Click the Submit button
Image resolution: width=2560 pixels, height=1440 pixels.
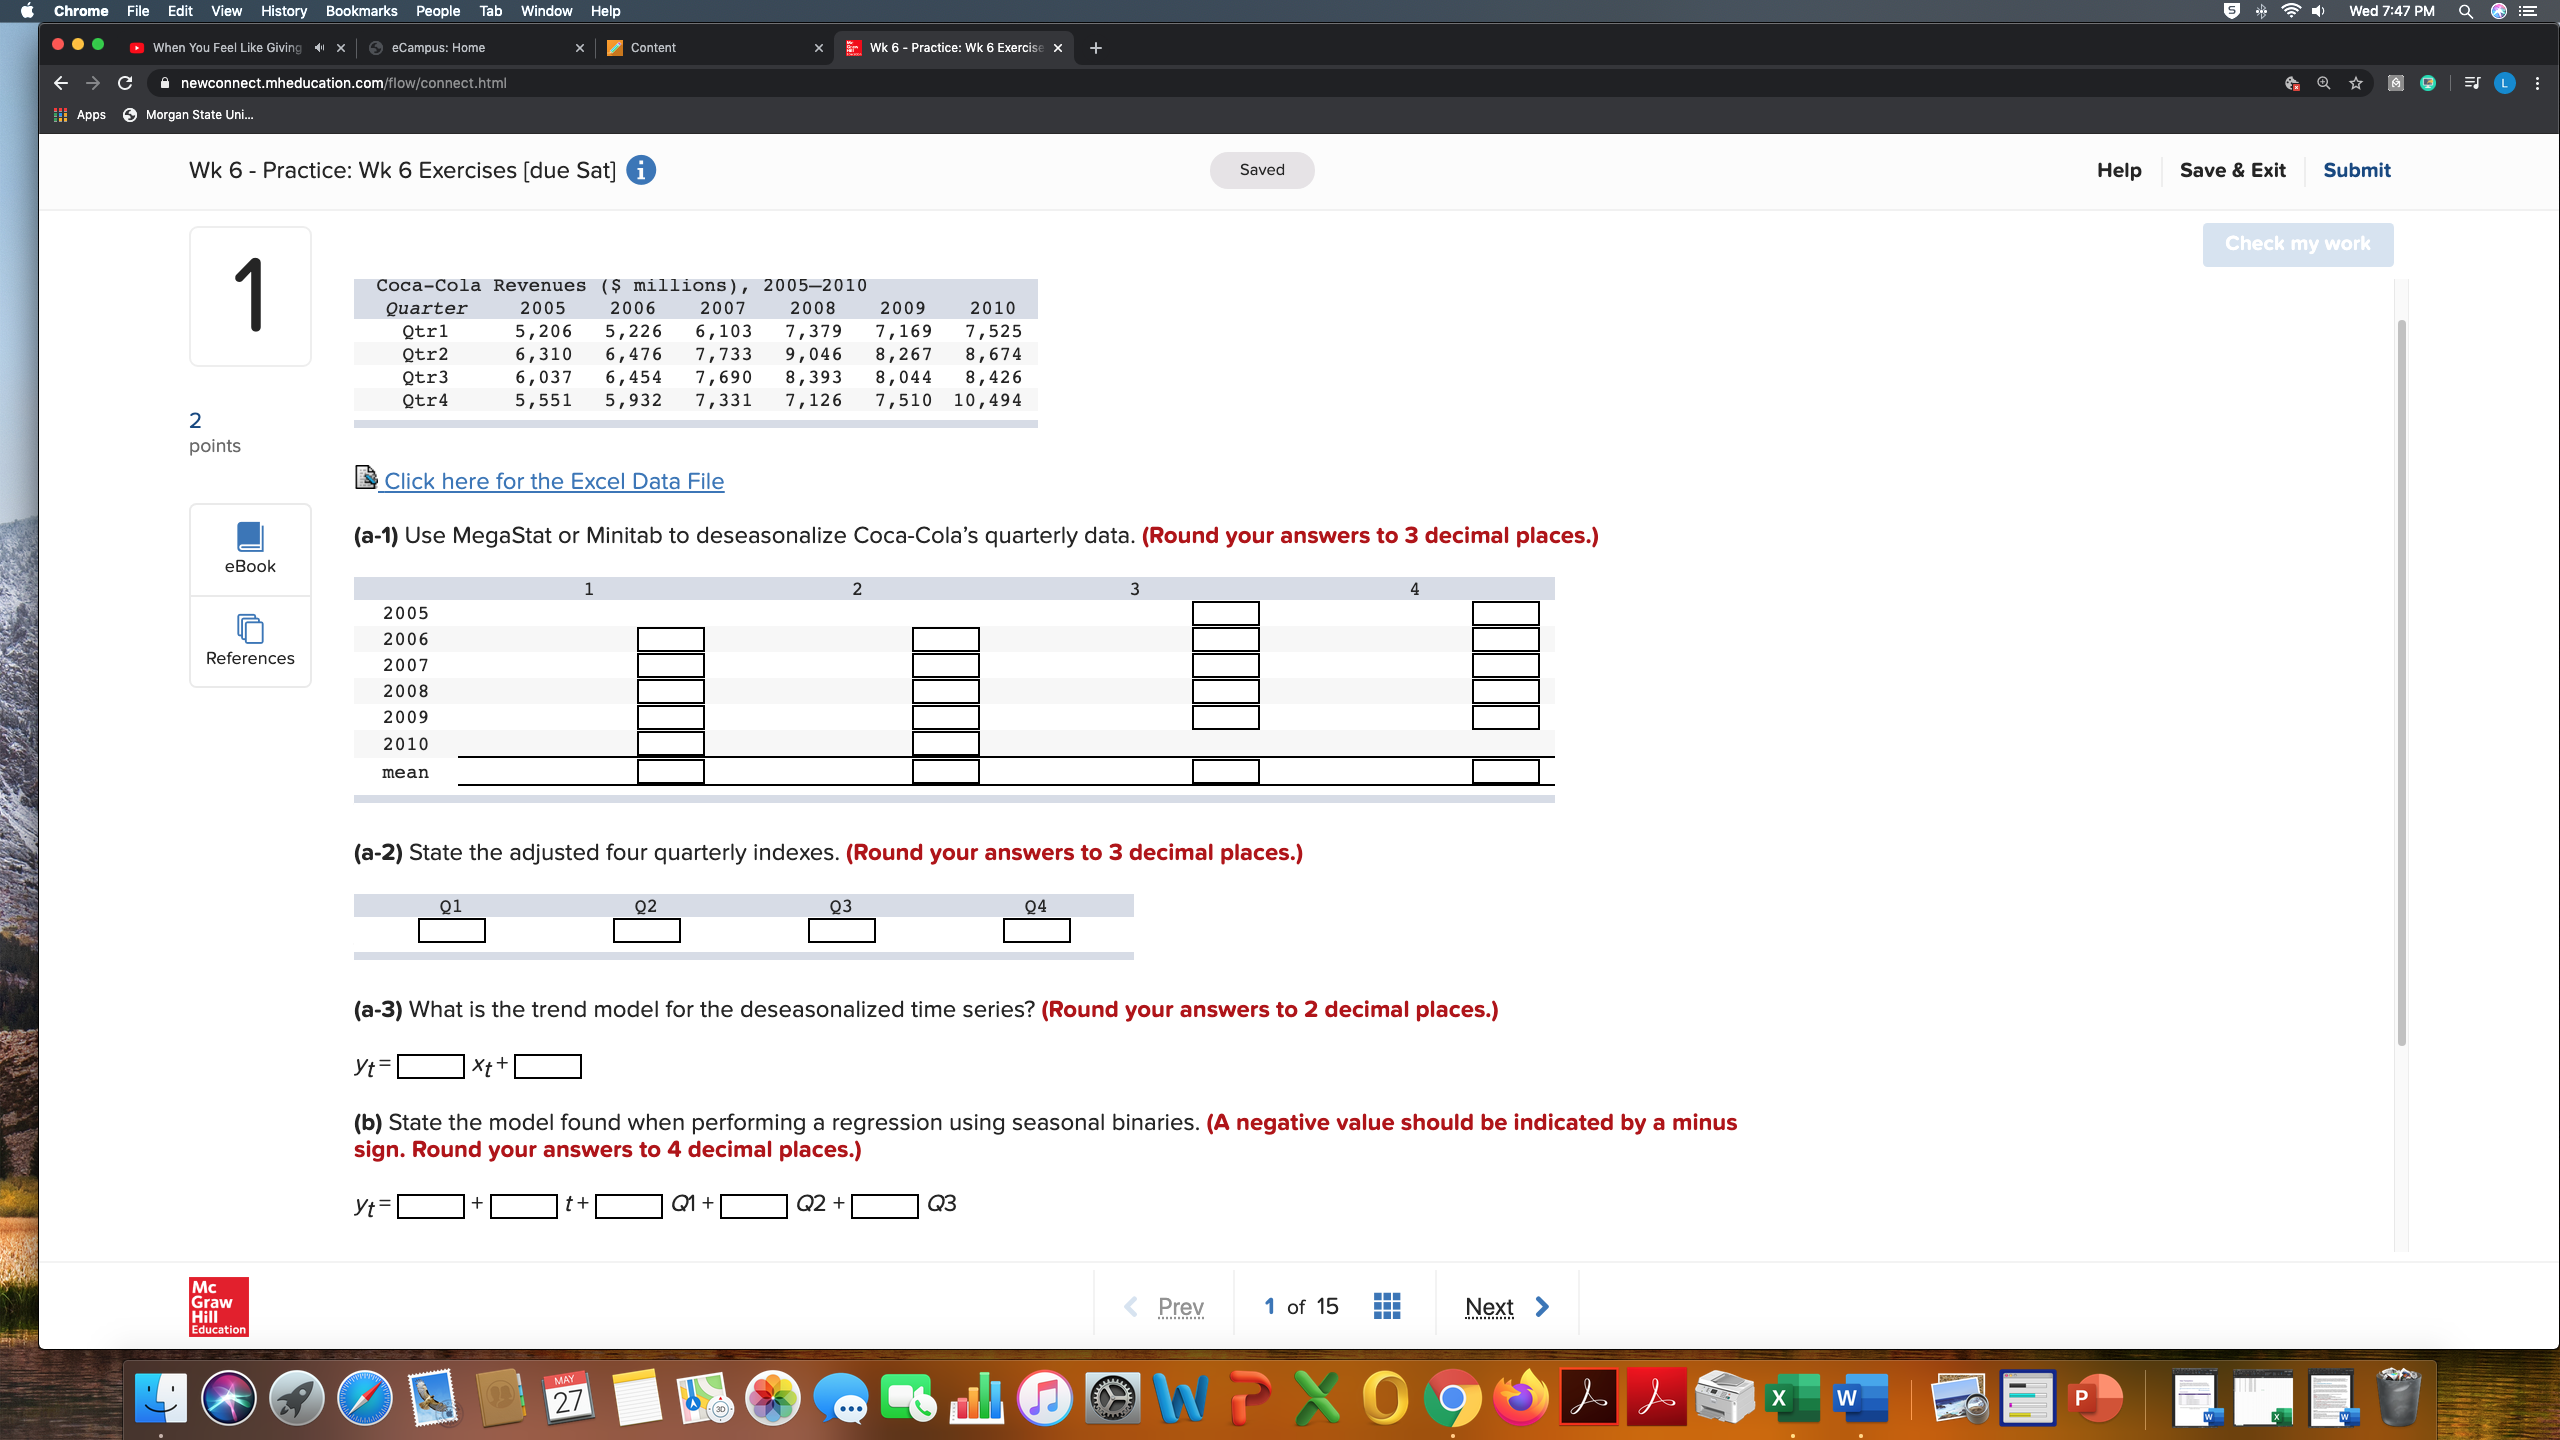tap(2356, 170)
